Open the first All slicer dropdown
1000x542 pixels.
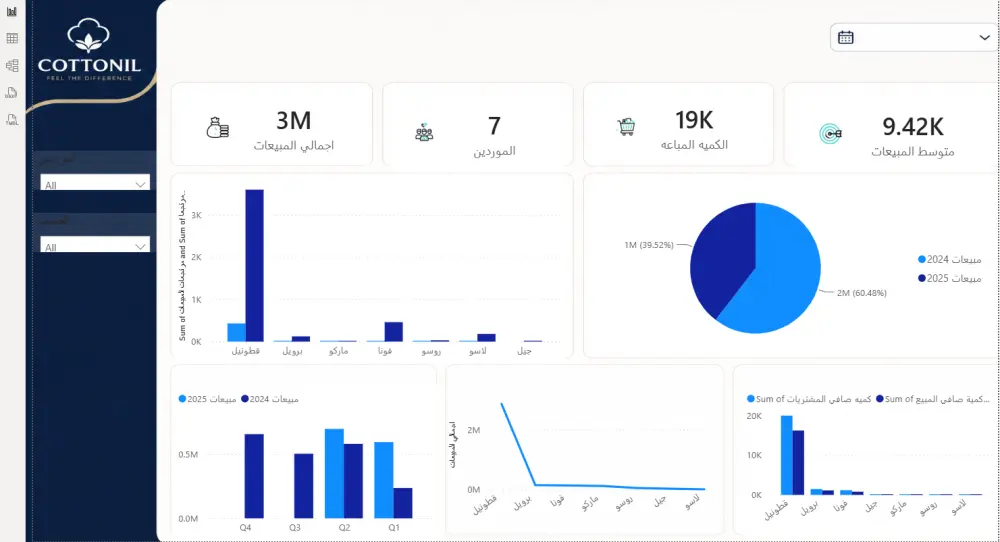(95, 182)
